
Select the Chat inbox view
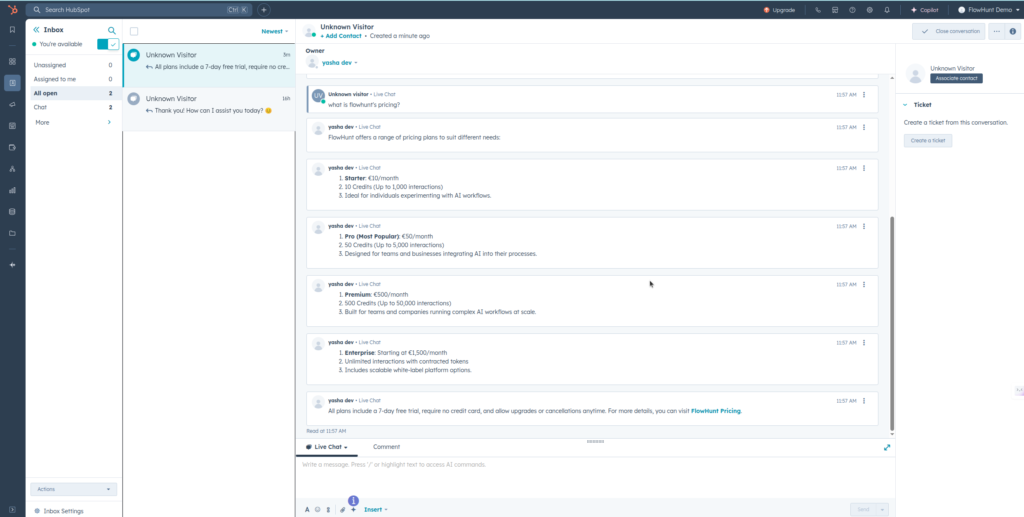pyautogui.click(x=73, y=107)
